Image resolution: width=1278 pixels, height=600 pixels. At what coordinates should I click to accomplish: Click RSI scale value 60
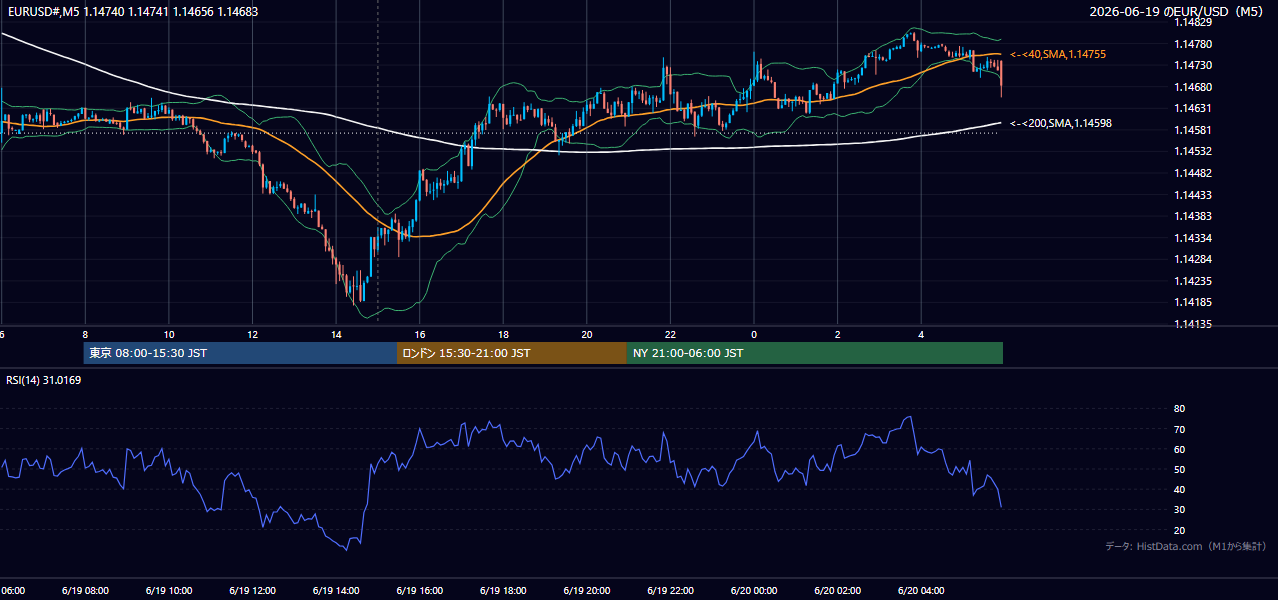point(1179,449)
